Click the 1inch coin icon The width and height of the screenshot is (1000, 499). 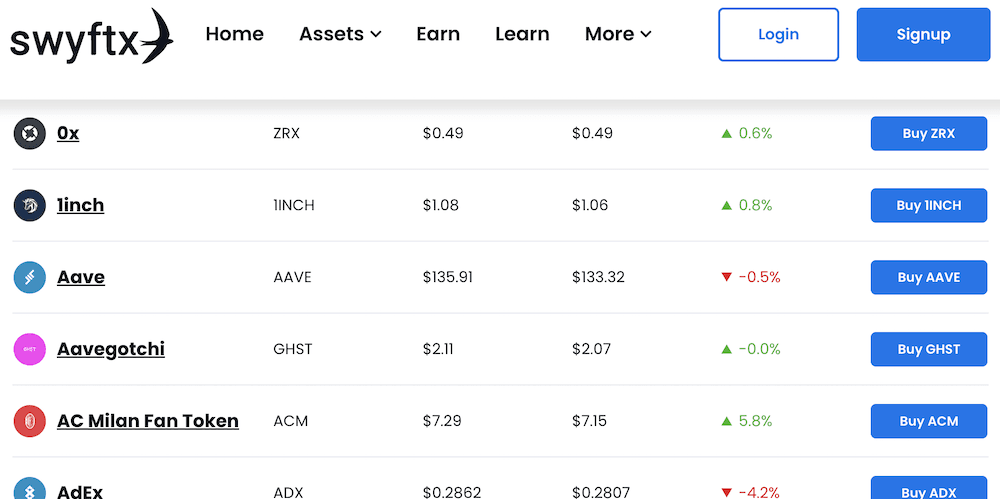[x=30, y=205]
